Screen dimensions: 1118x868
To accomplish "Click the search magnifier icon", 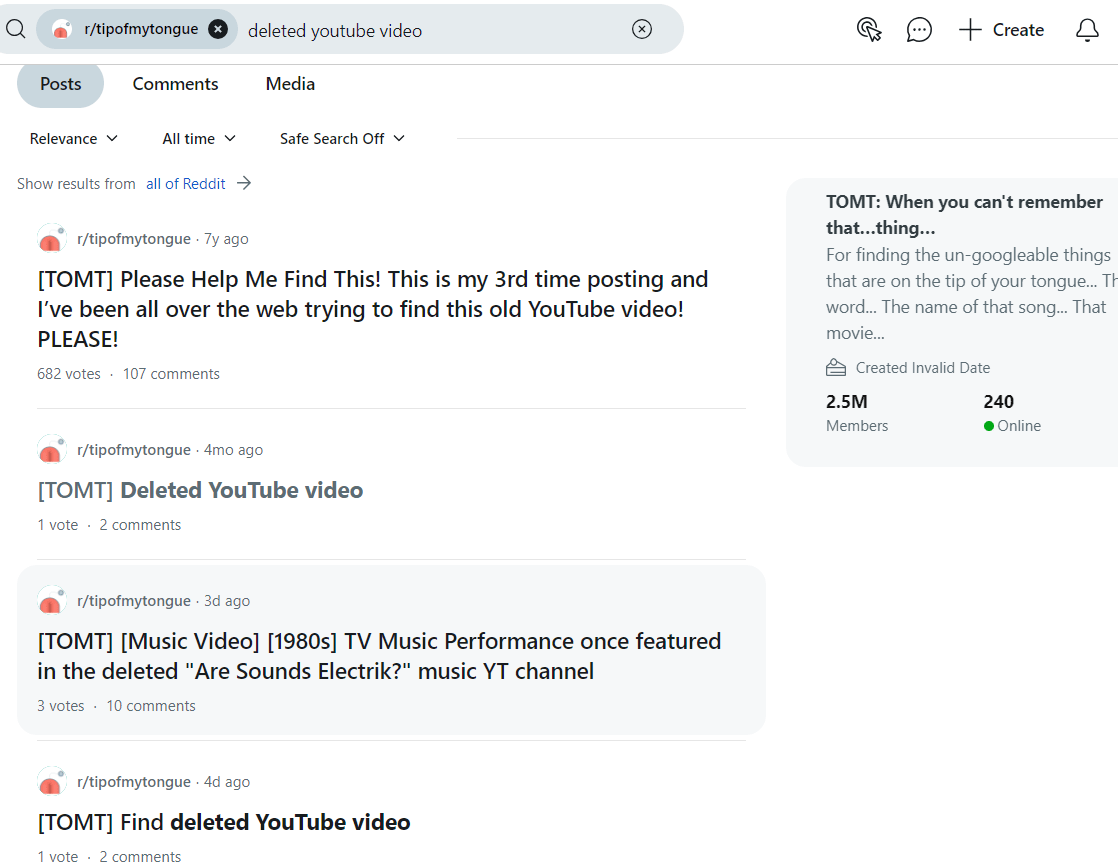I will tap(15, 29).
